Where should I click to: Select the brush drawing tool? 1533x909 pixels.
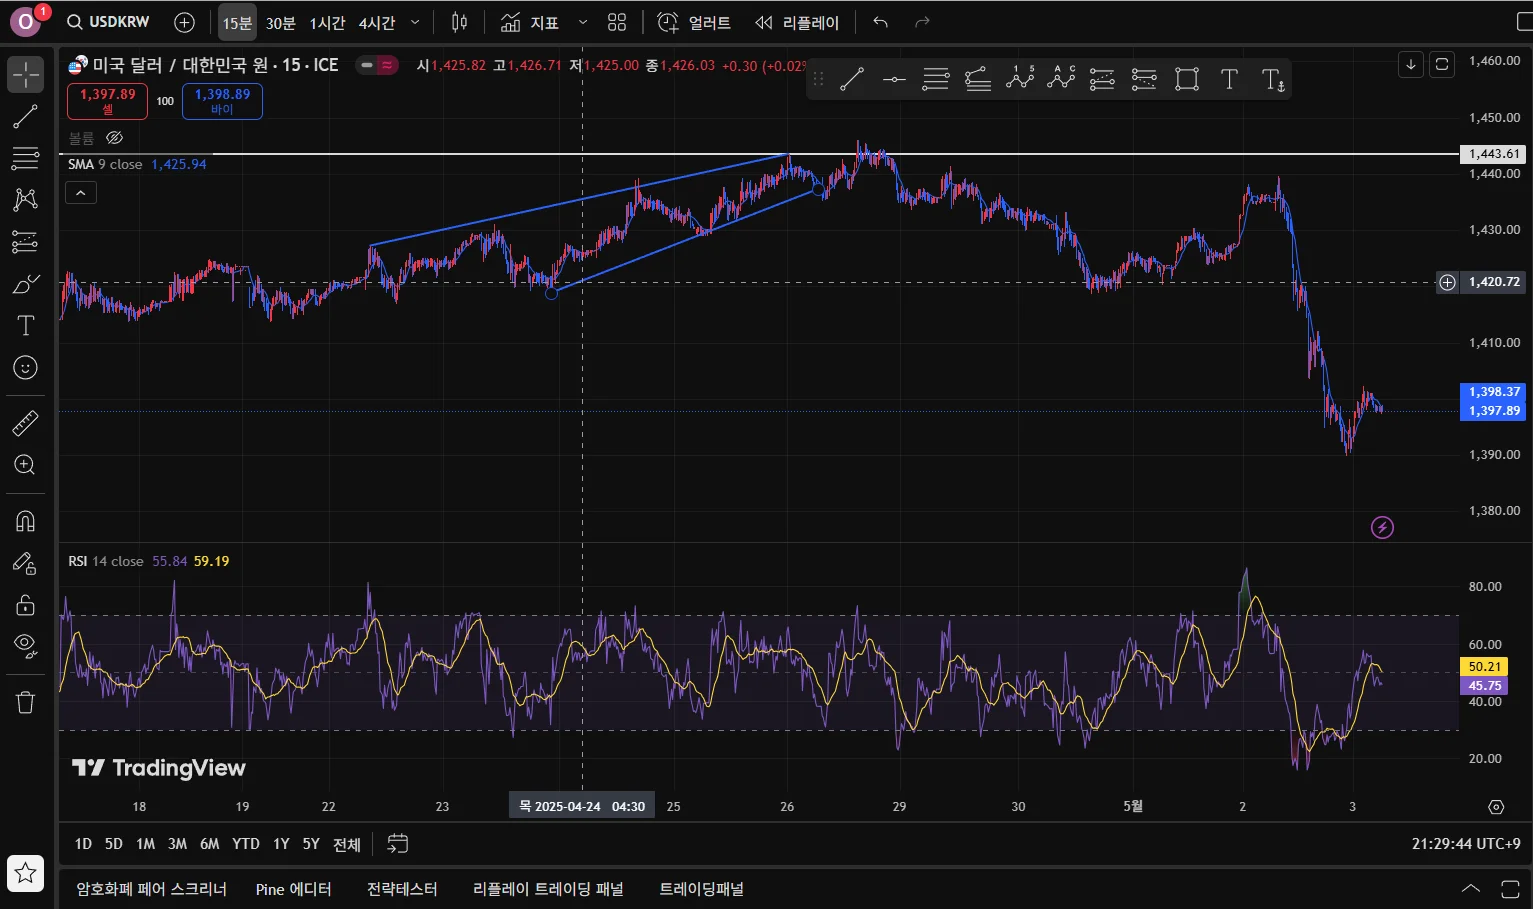pyautogui.click(x=26, y=284)
